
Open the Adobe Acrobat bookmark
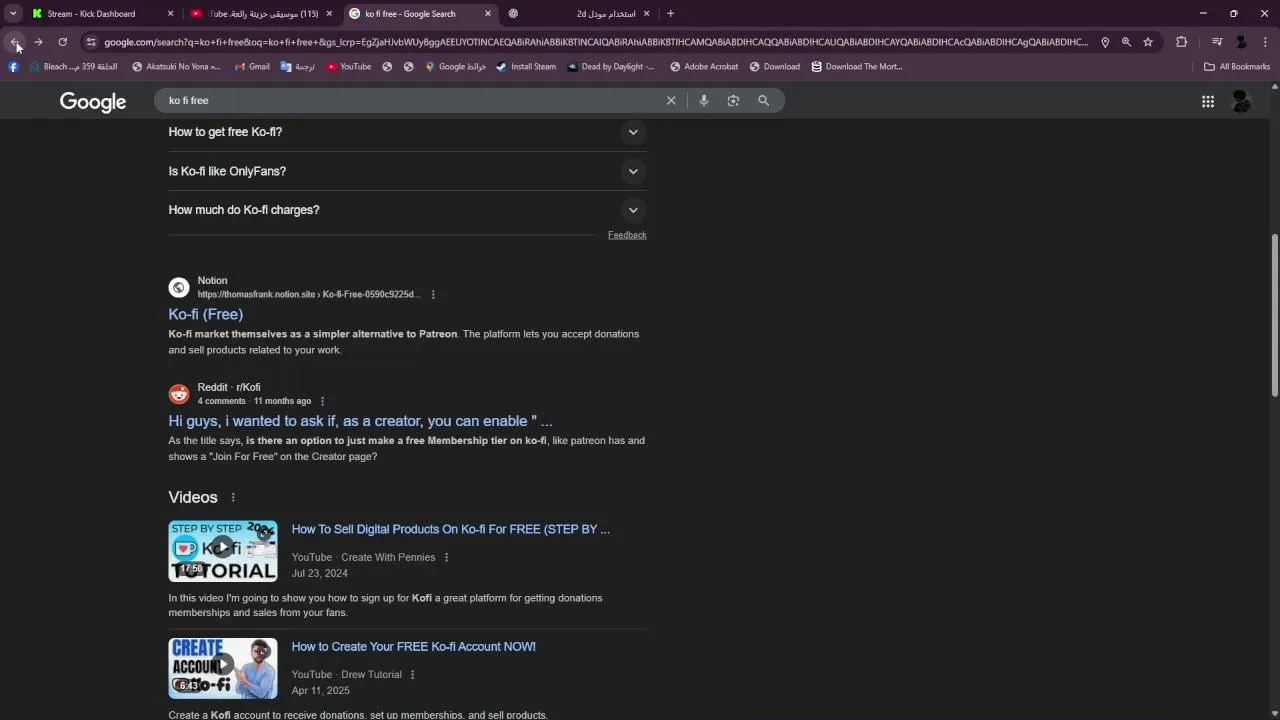click(x=704, y=67)
